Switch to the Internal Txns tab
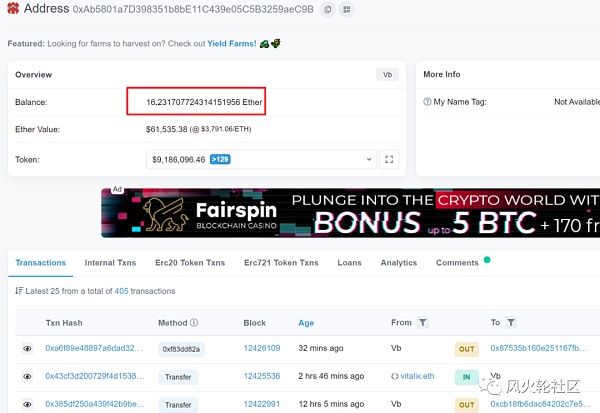Viewport: 600px width, 413px height. pos(113,263)
